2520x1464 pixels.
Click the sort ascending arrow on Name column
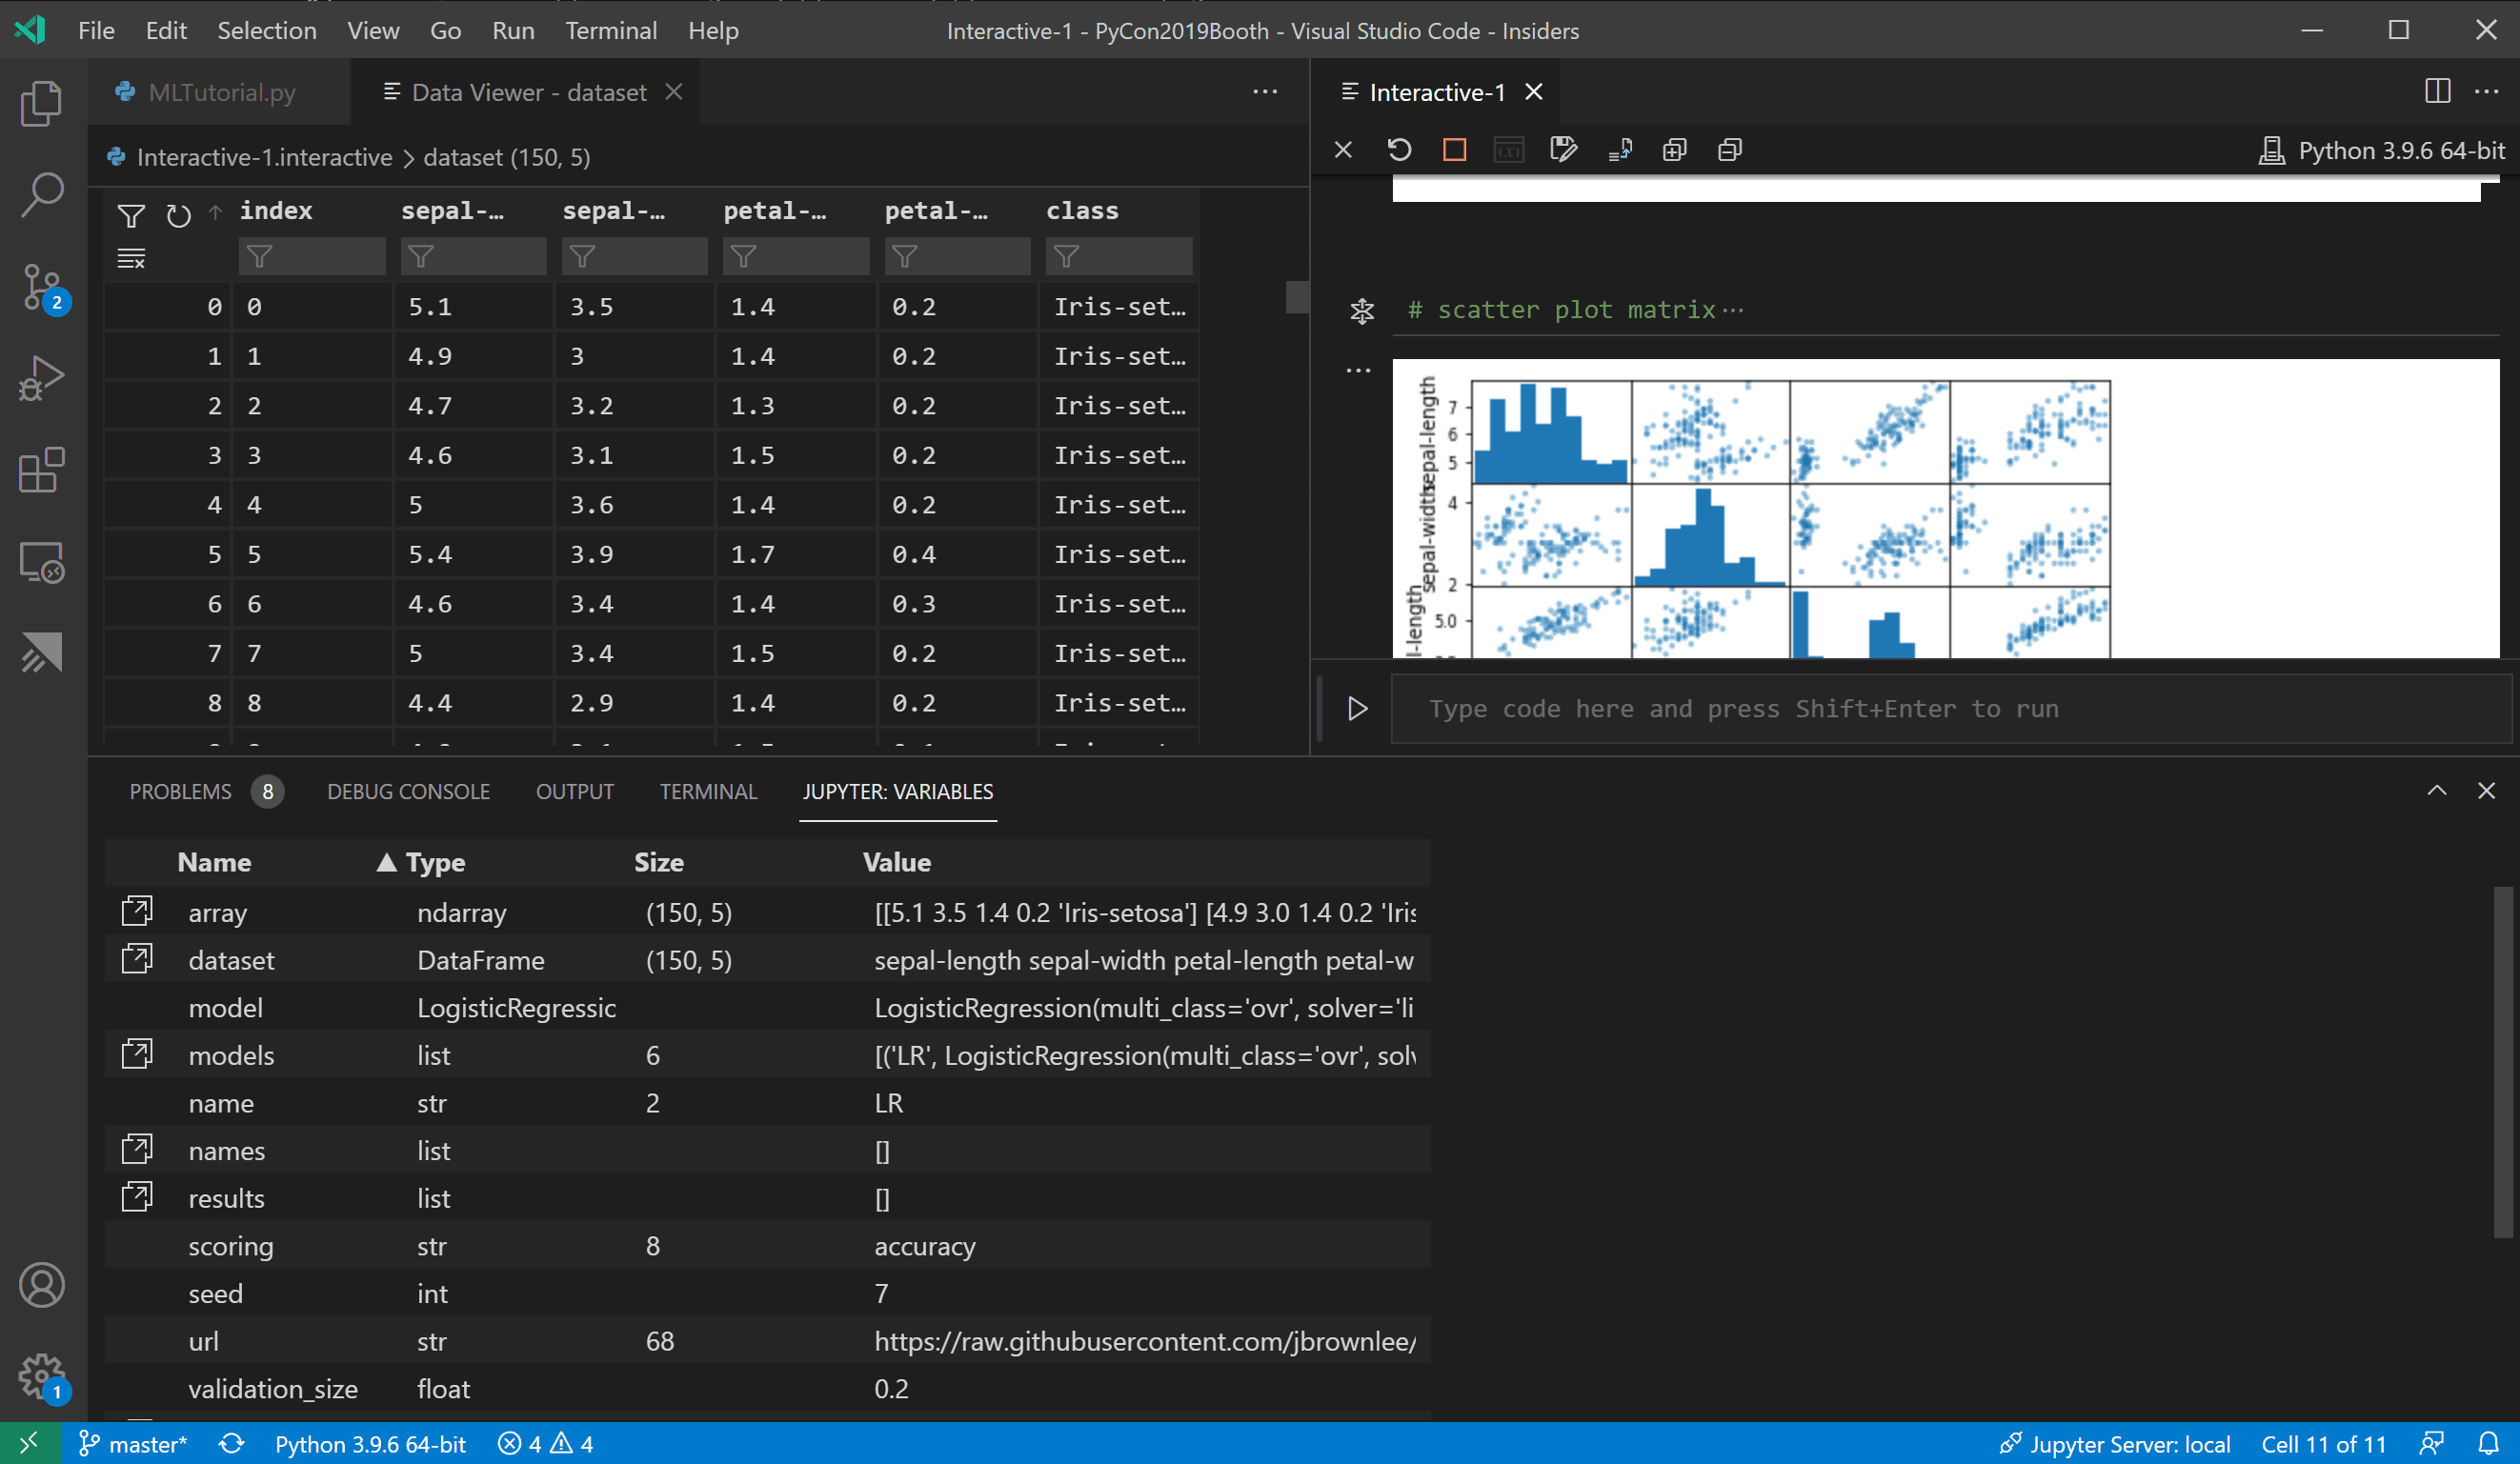(212, 861)
